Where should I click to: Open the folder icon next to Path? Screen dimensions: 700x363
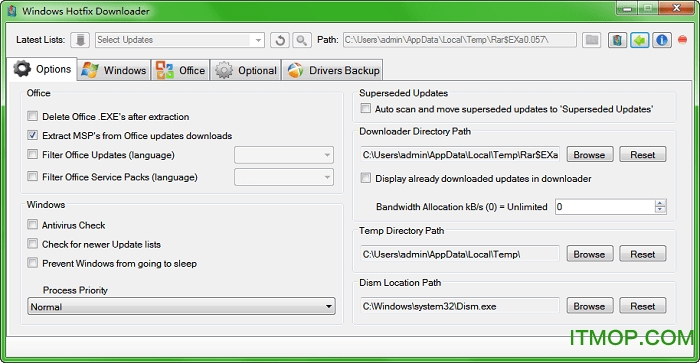(x=592, y=40)
